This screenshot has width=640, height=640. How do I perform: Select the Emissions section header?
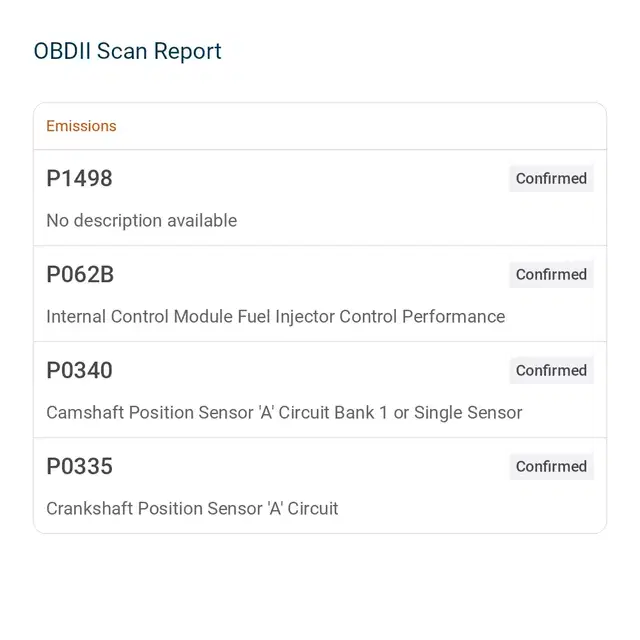[81, 126]
